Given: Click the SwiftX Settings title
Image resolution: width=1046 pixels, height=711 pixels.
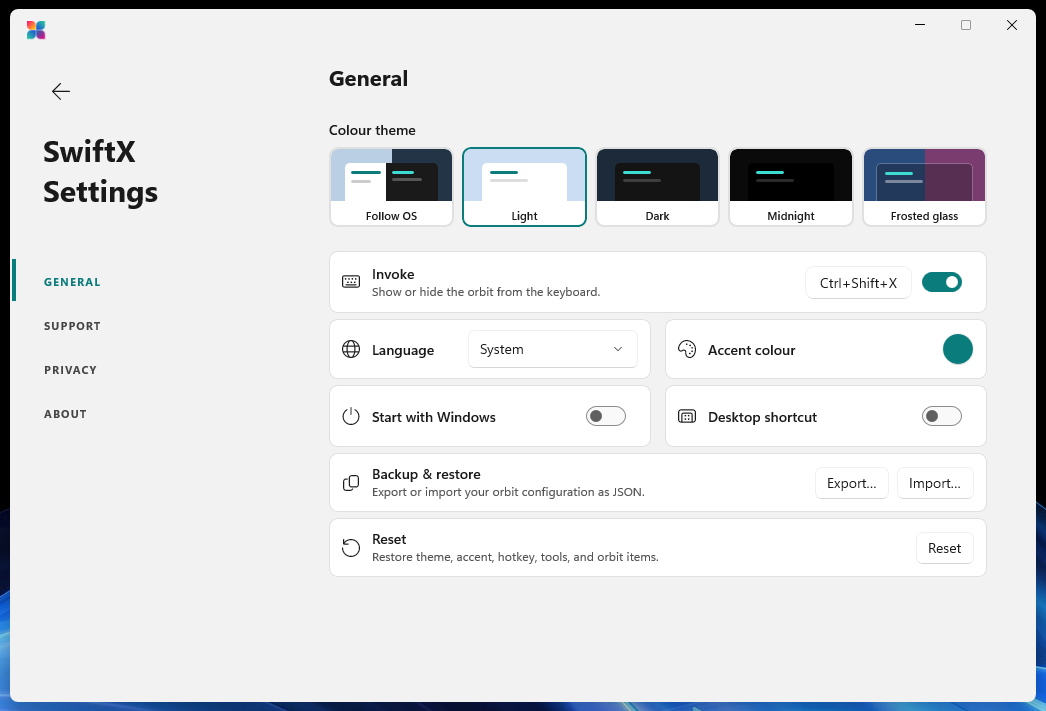Looking at the screenshot, I should tap(101, 171).
